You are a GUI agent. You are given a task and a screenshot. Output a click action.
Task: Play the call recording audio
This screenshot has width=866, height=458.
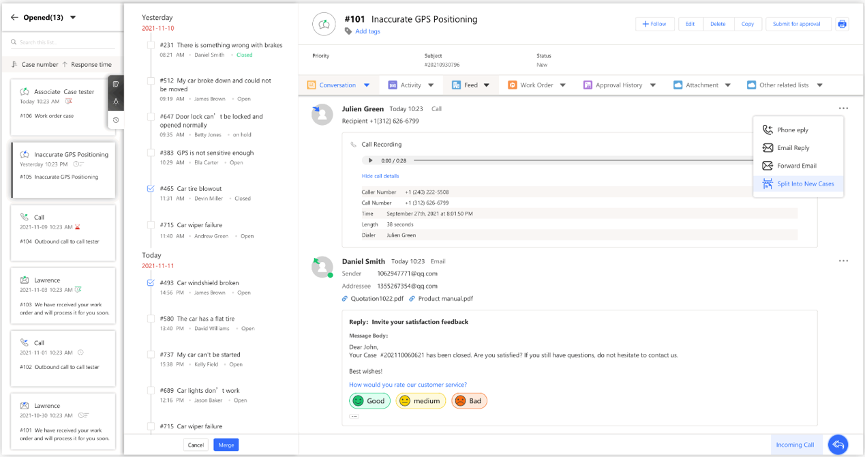point(371,160)
